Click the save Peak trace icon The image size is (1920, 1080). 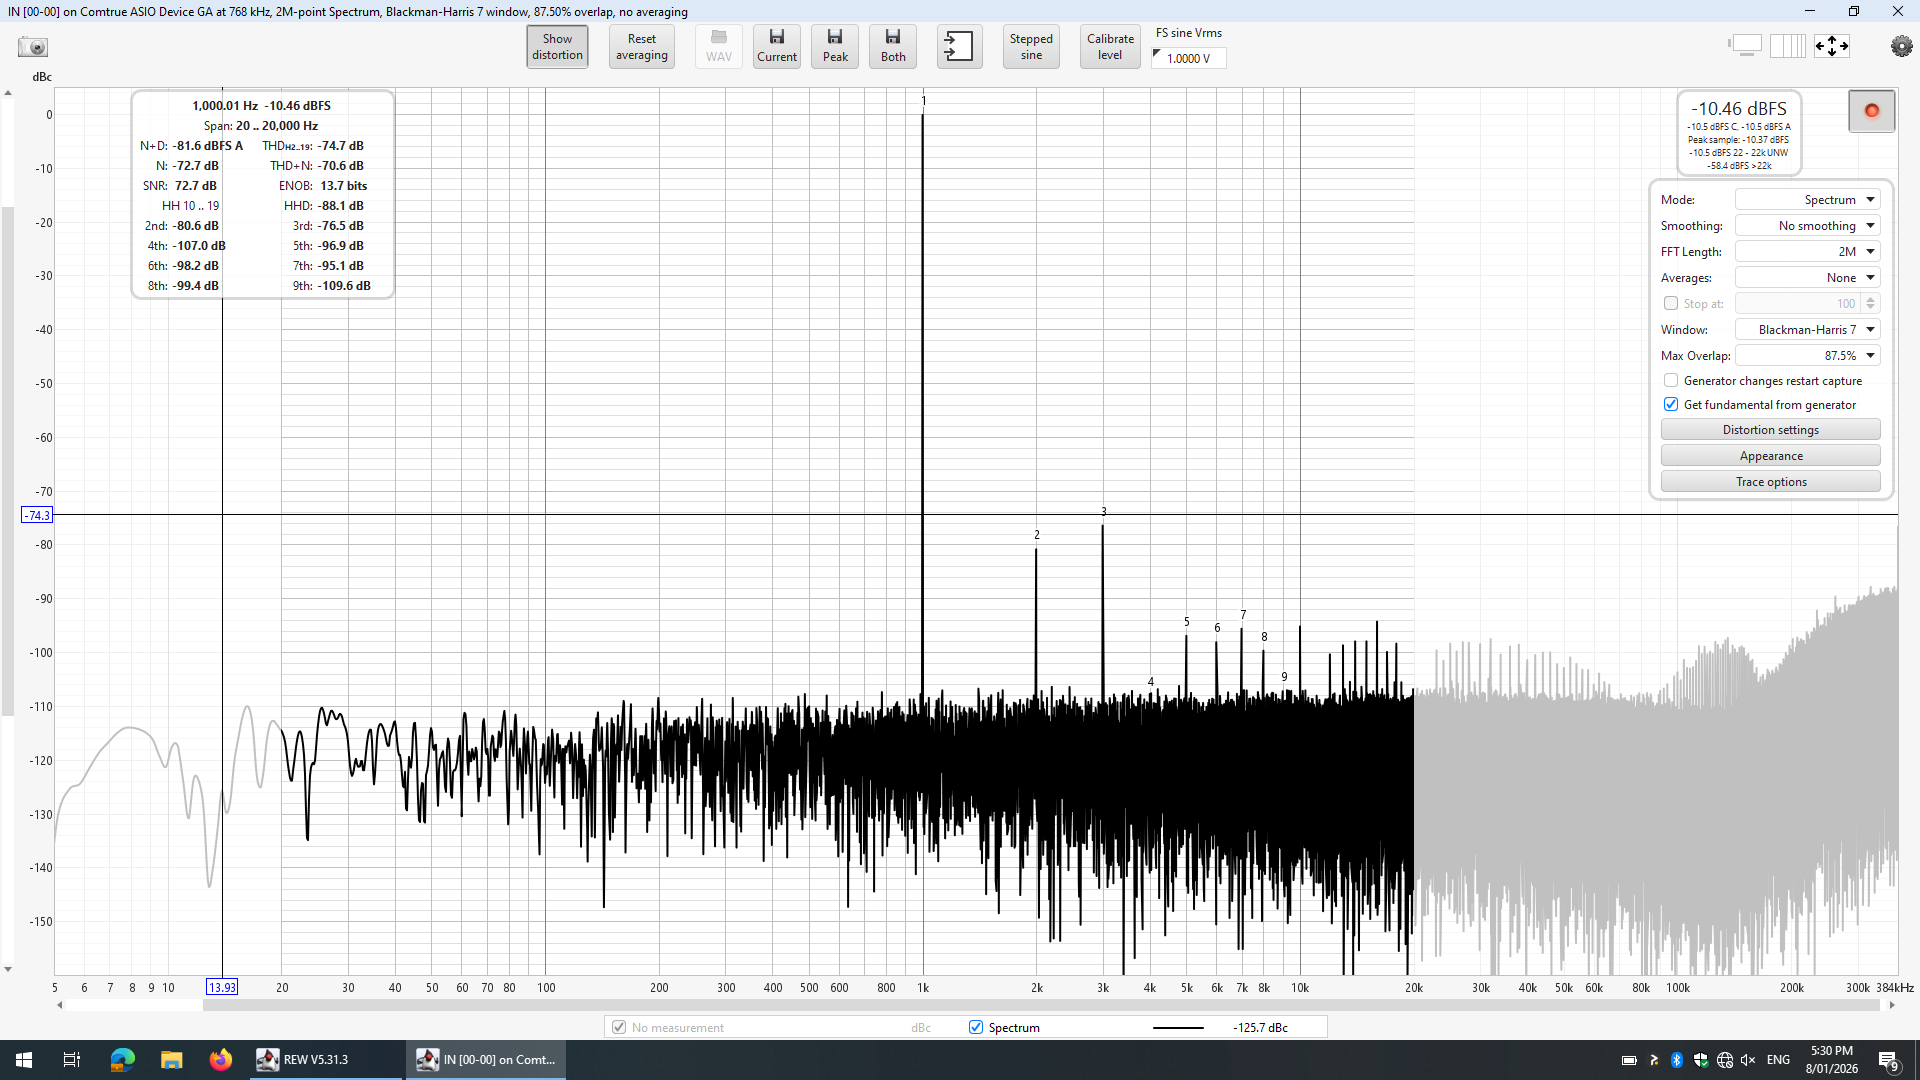click(835, 46)
